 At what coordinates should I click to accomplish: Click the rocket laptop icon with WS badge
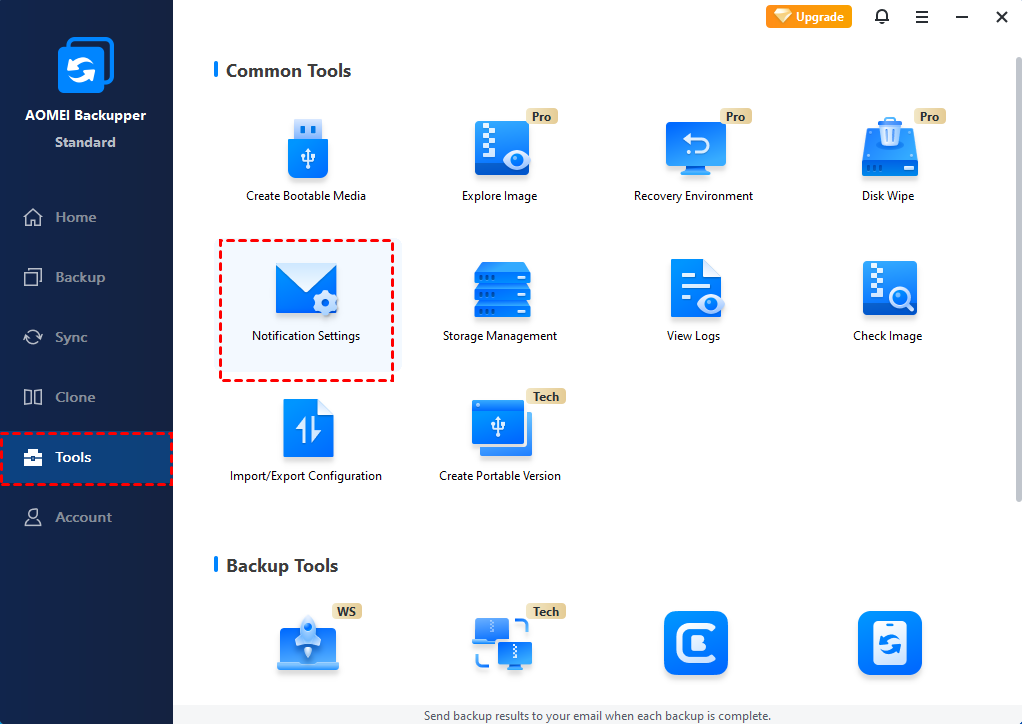tap(308, 643)
